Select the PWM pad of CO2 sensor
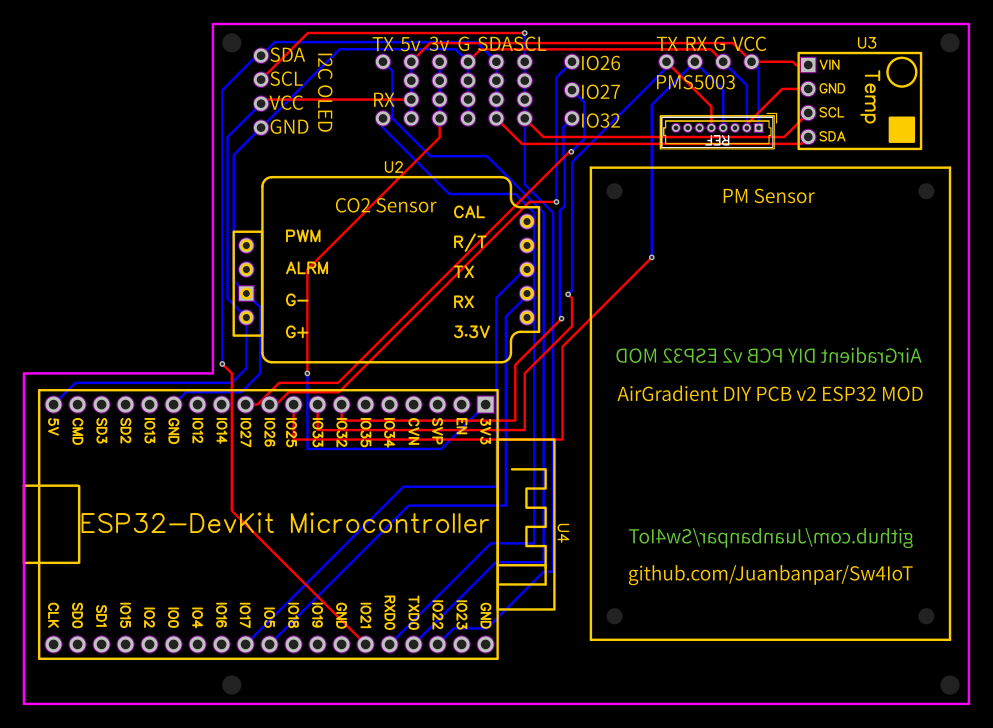The width and height of the screenshot is (993, 728). (246, 246)
